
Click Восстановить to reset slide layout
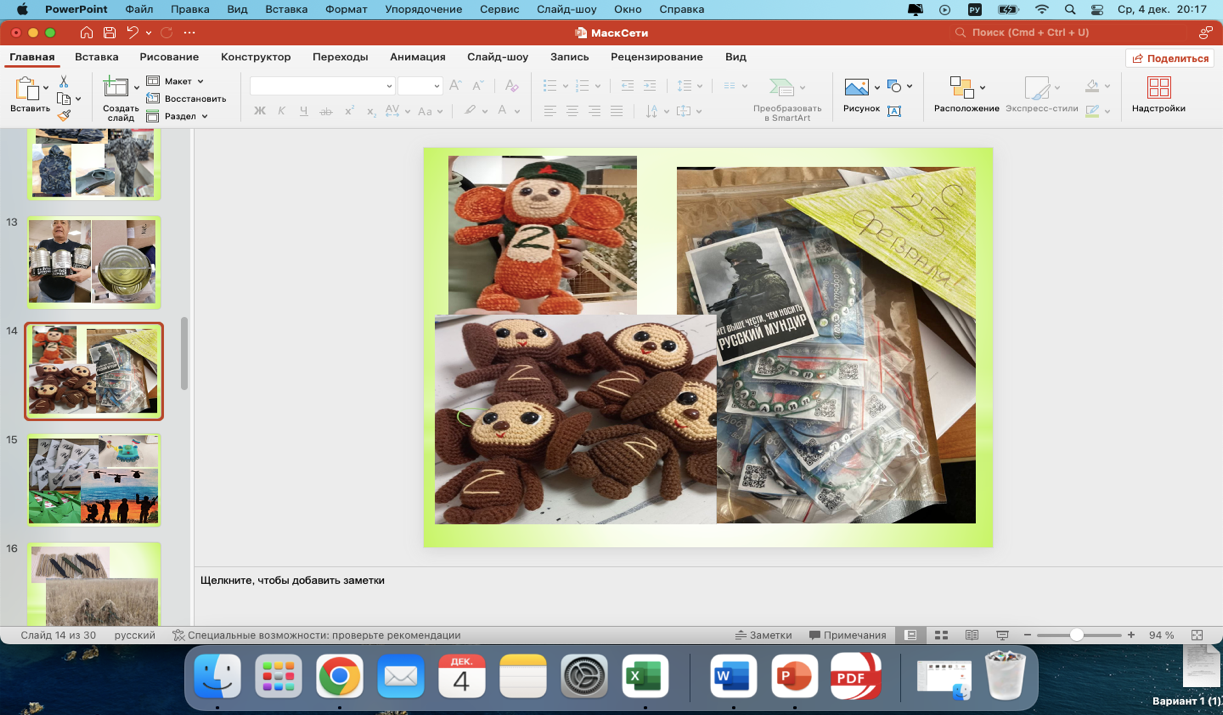pyautogui.click(x=187, y=99)
